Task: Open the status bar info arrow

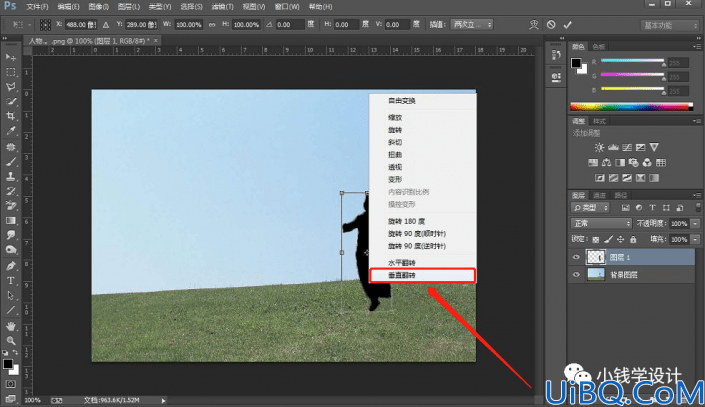Action: coord(163,400)
